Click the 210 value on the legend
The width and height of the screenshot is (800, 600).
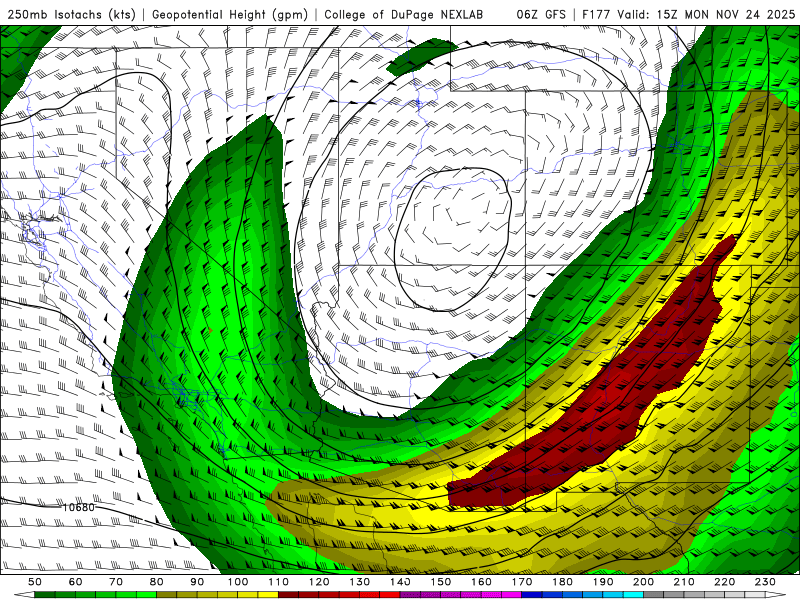pos(685,582)
